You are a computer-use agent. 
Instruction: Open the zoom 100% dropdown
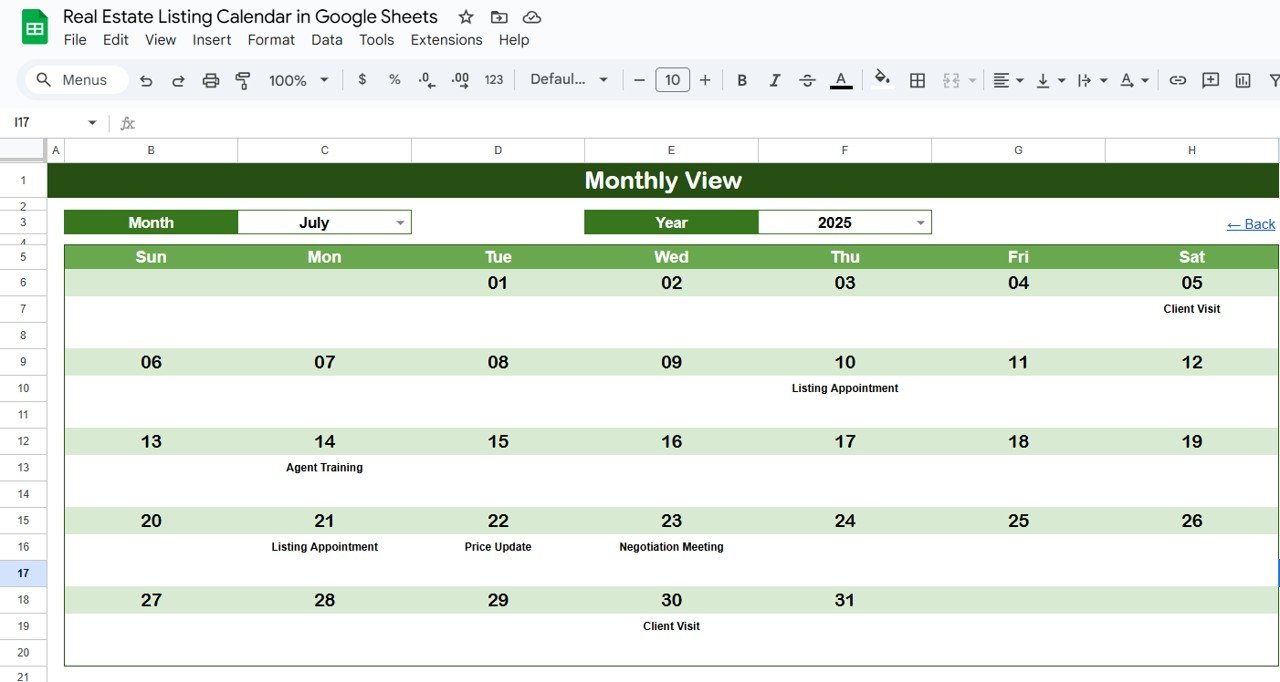(298, 80)
